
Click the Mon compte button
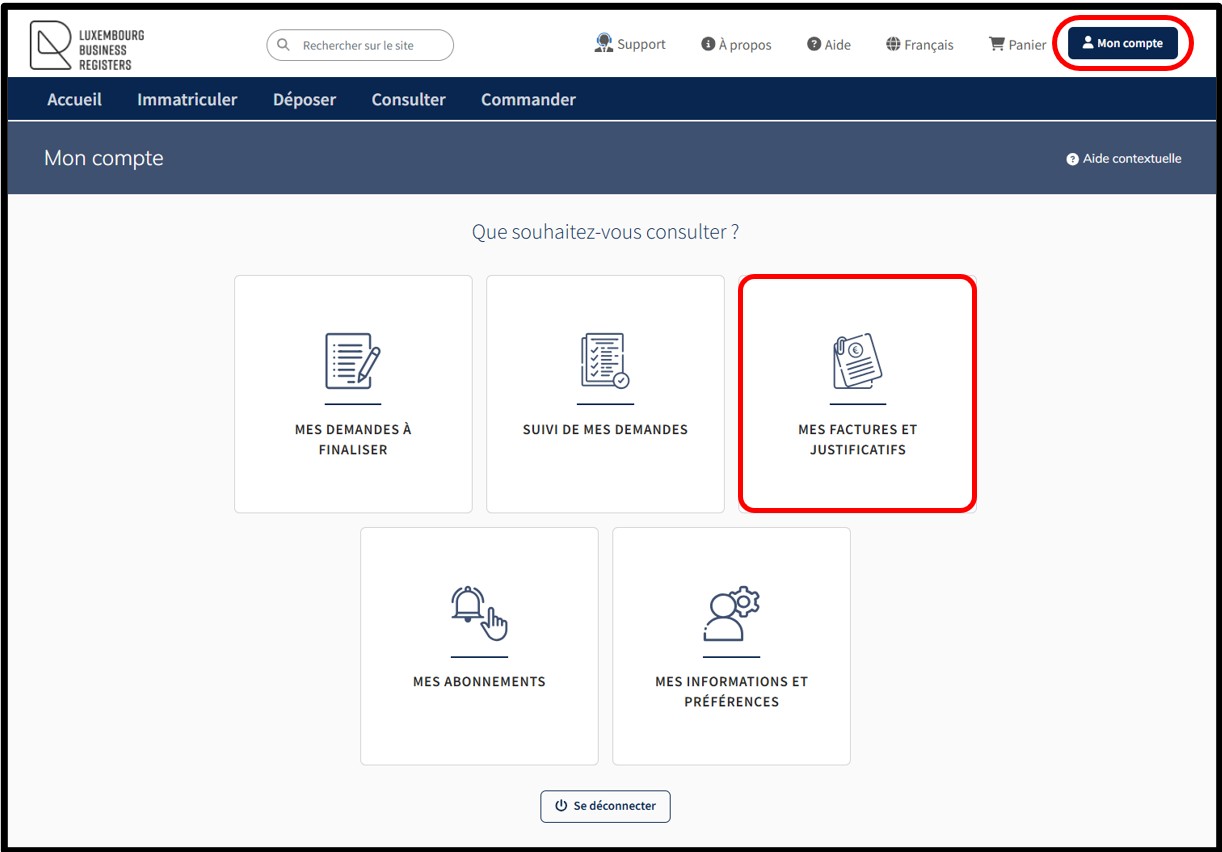(x=1122, y=43)
